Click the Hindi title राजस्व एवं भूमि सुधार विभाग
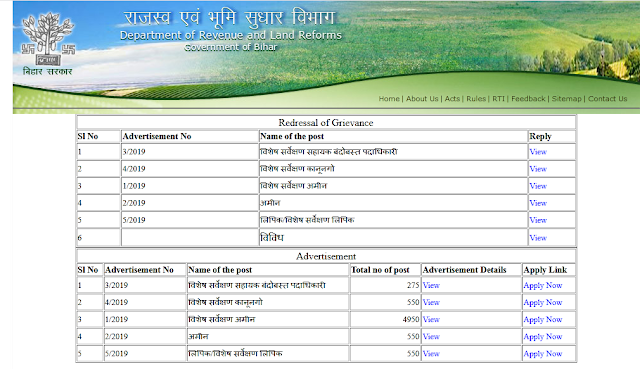640x369 pixels. click(229, 18)
